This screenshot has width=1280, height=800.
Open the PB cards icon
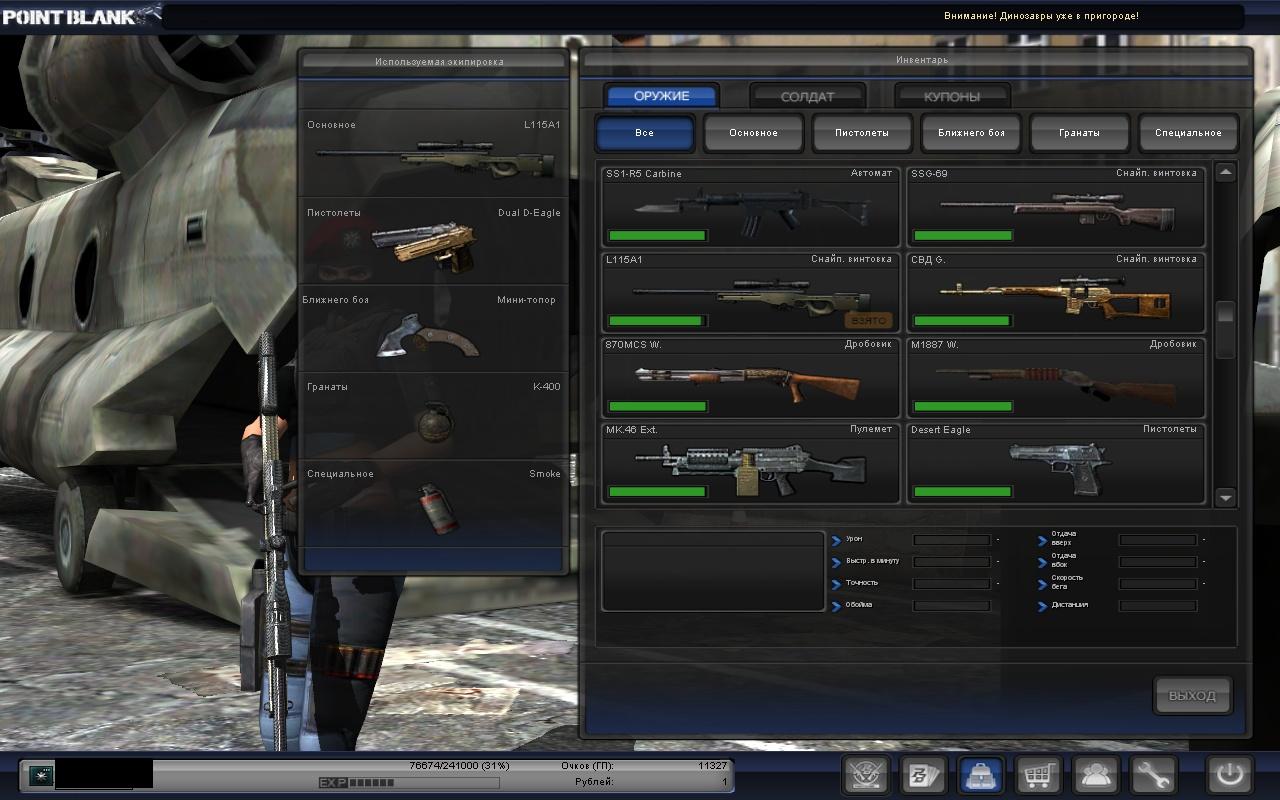(x=923, y=775)
